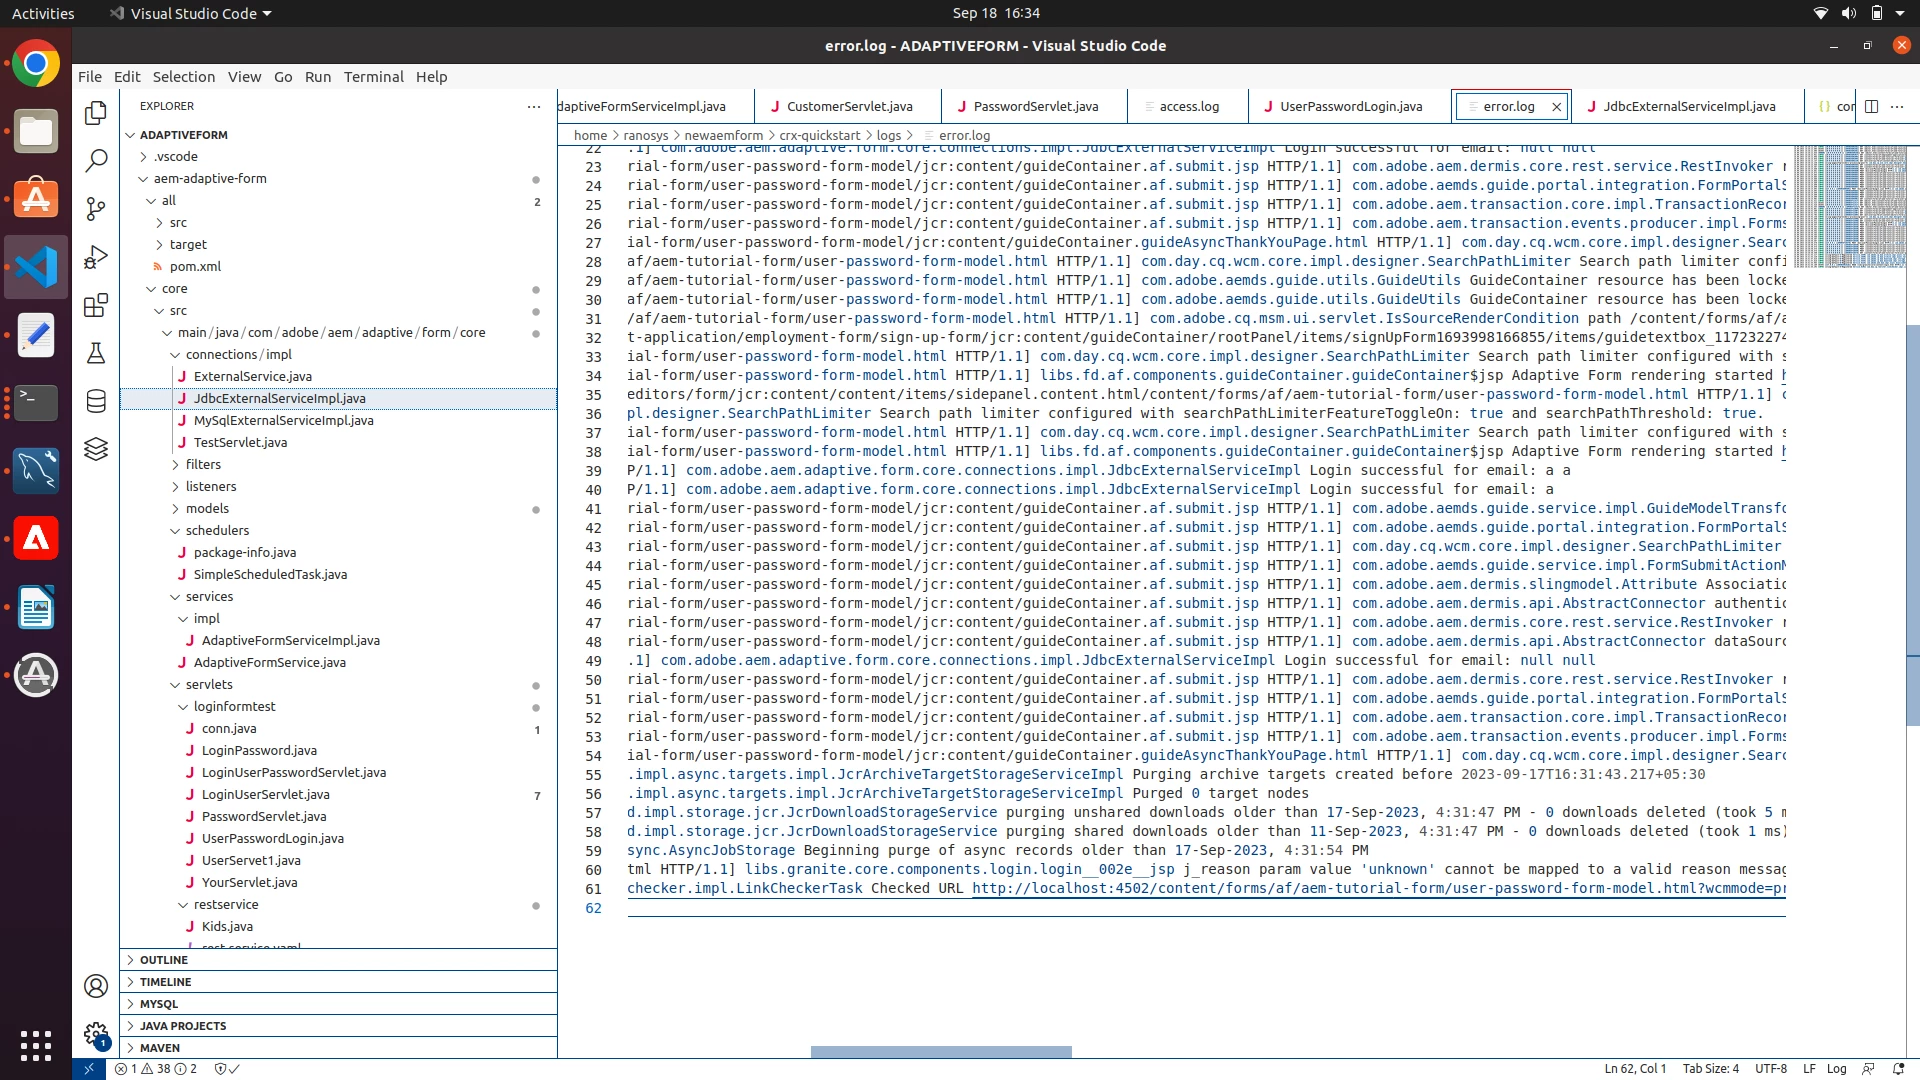Image resolution: width=1920 pixels, height=1080 pixels.
Task: Click the Accounts icon in activity bar
Action: pyautogui.click(x=96, y=986)
